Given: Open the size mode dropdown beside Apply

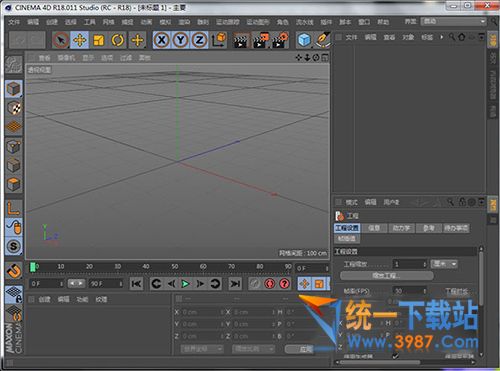Looking at the screenshot, I should [253, 349].
